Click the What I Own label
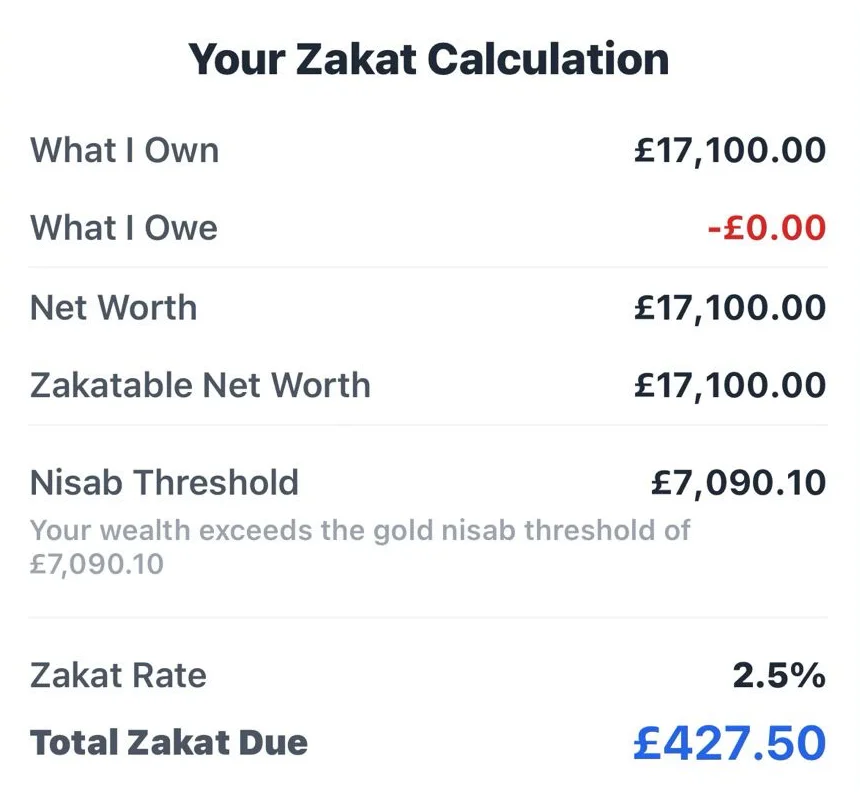This screenshot has width=860, height=802. [x=125, y=150]
